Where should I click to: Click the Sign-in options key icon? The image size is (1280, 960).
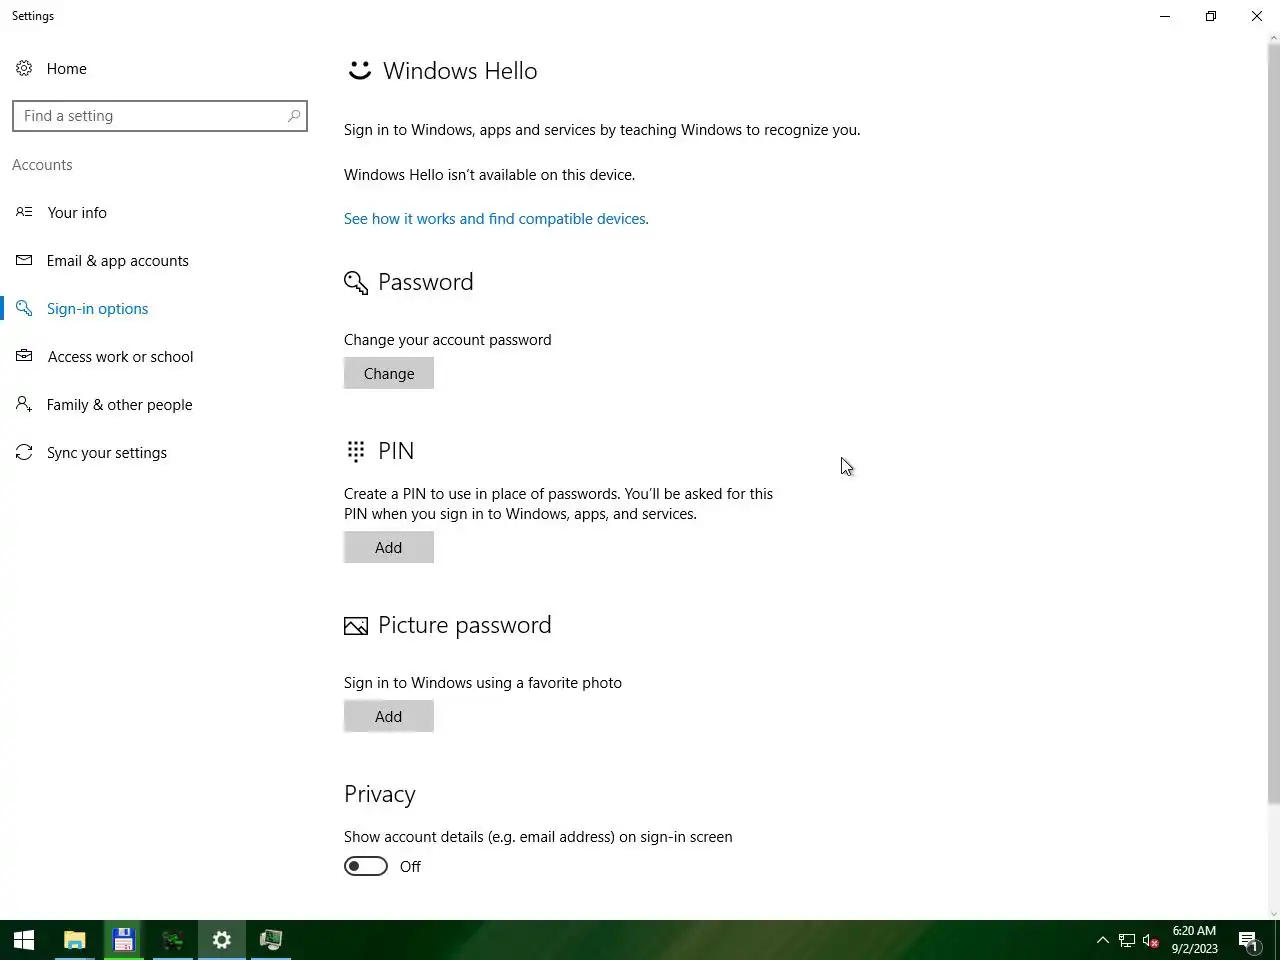tap(24, 308)
